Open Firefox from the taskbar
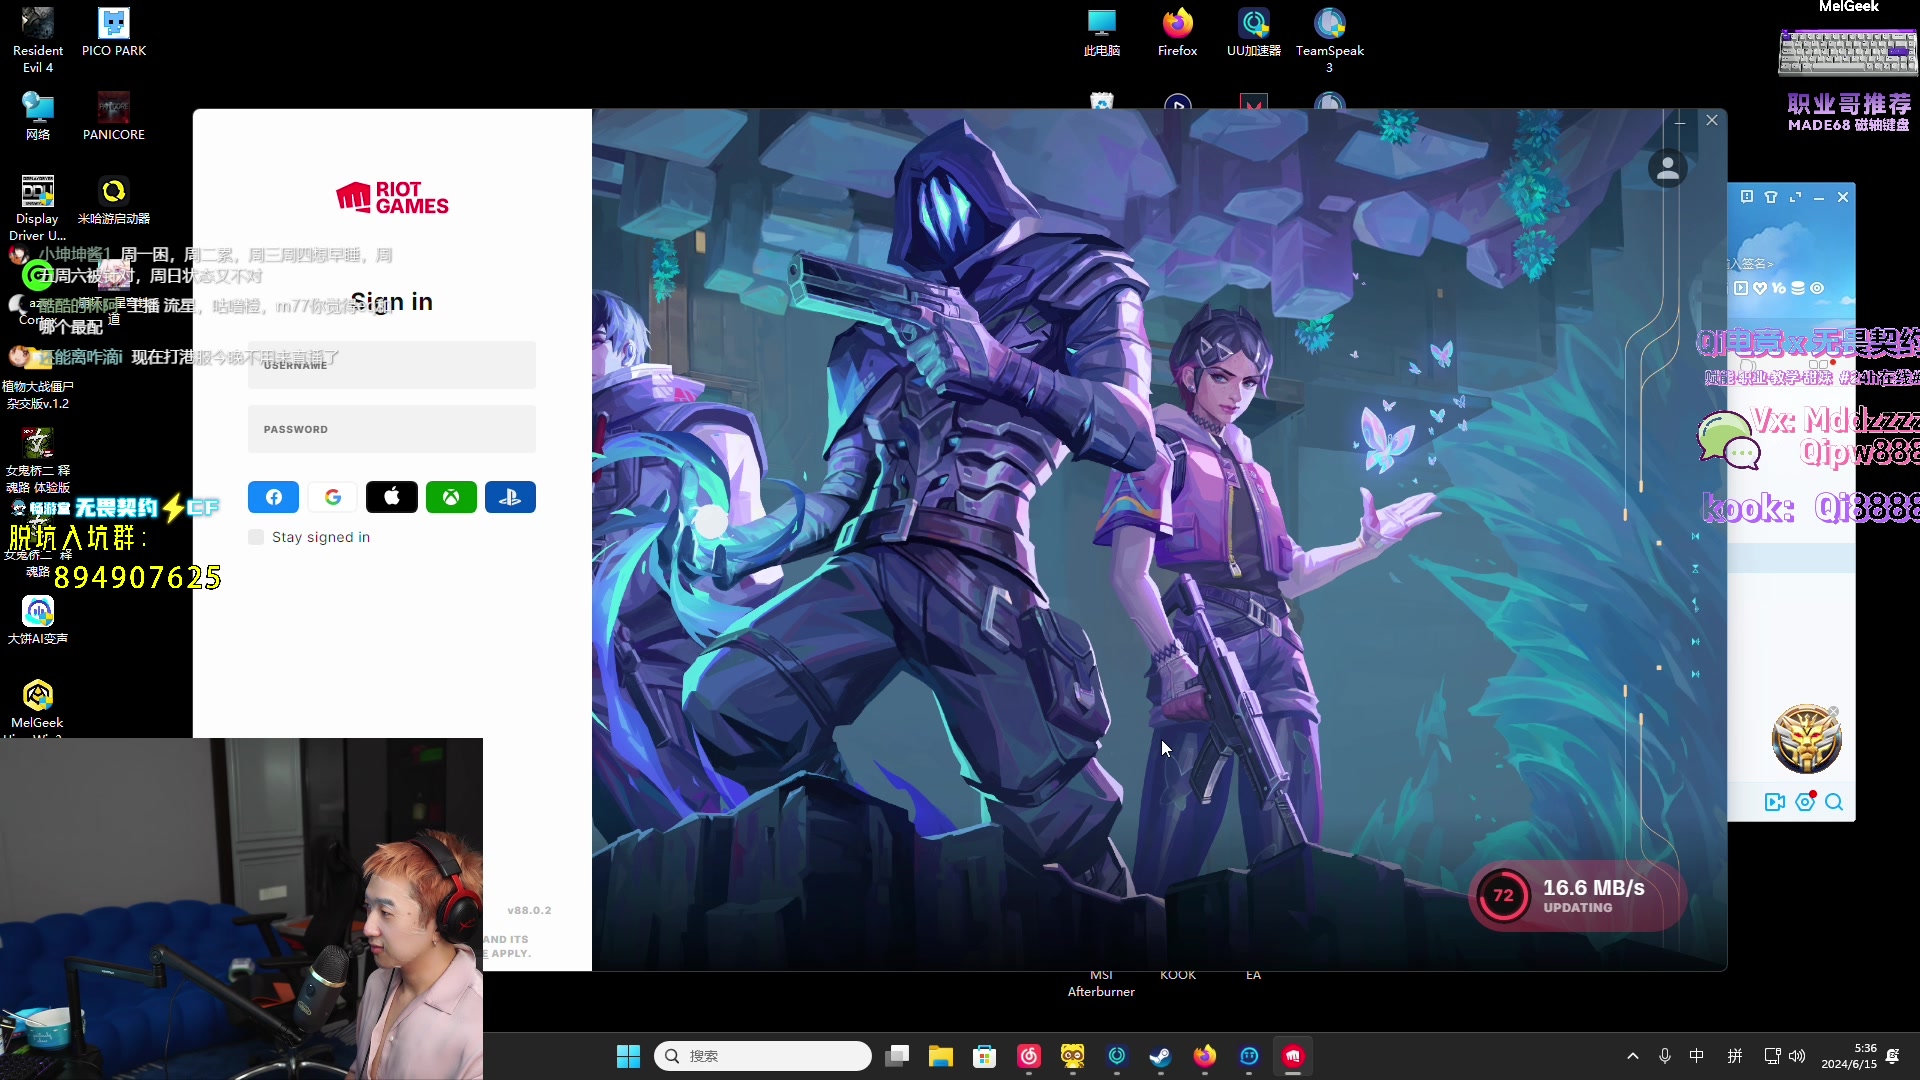The width and height of the screenshot is (1920, 1080). point(1204,1056)
